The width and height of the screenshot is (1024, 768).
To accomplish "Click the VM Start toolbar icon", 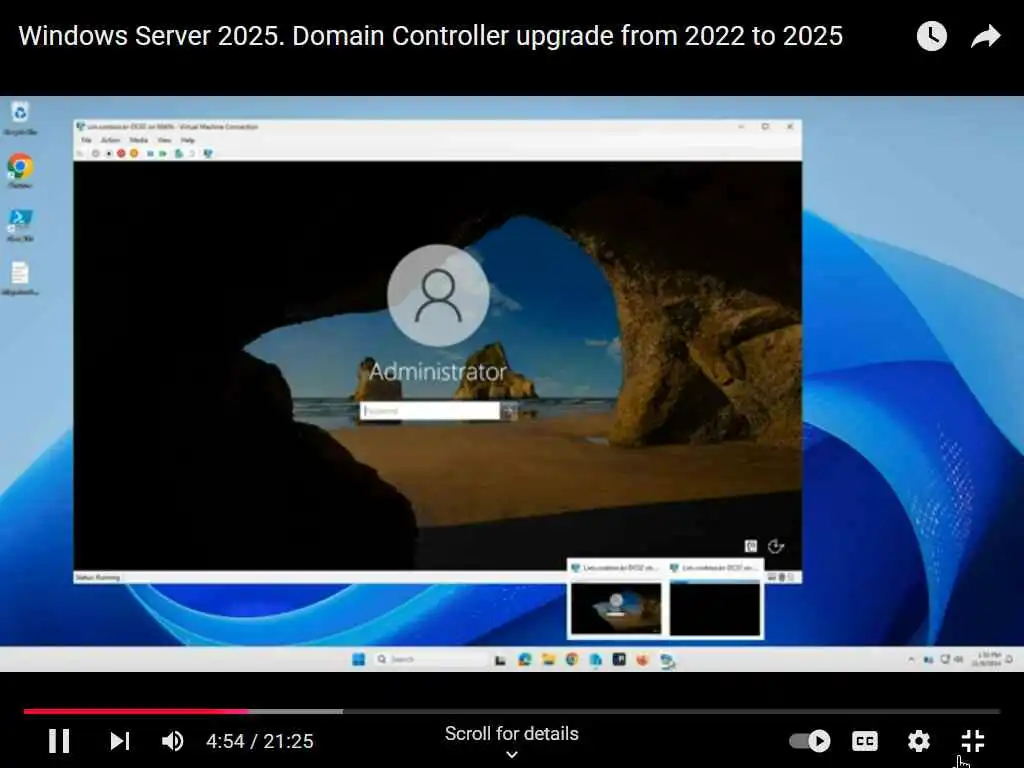I will point(95,153).
